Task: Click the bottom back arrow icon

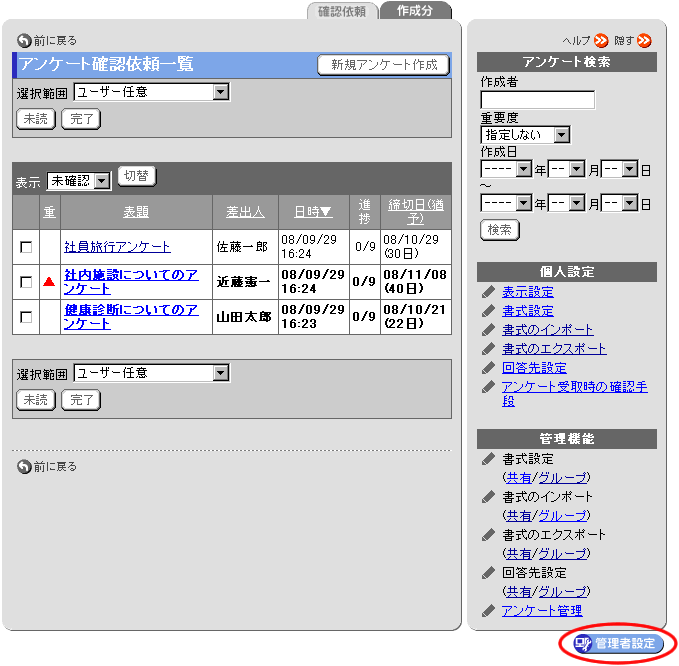Action: pos(24,467)
